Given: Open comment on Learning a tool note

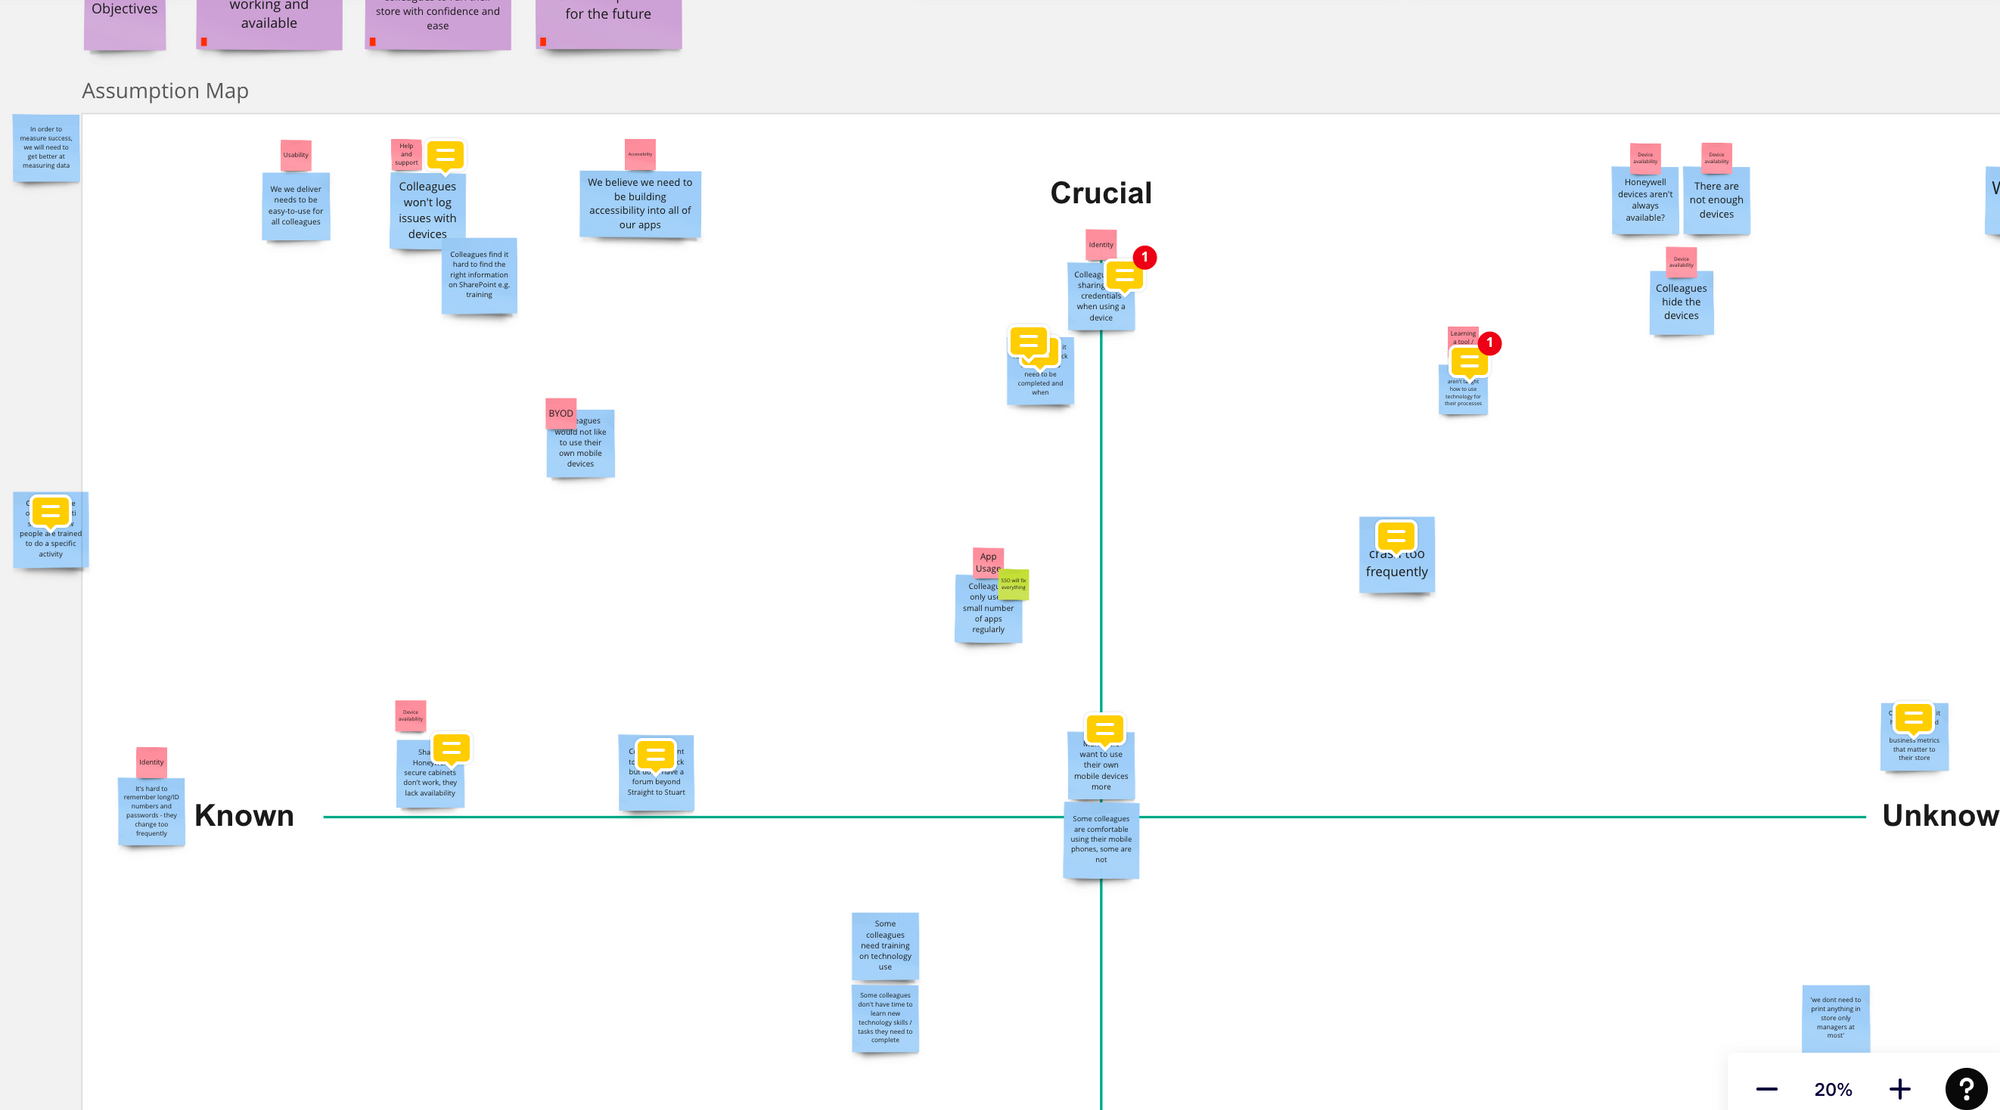Looking at the screenshot, I should pos(1469,360).
